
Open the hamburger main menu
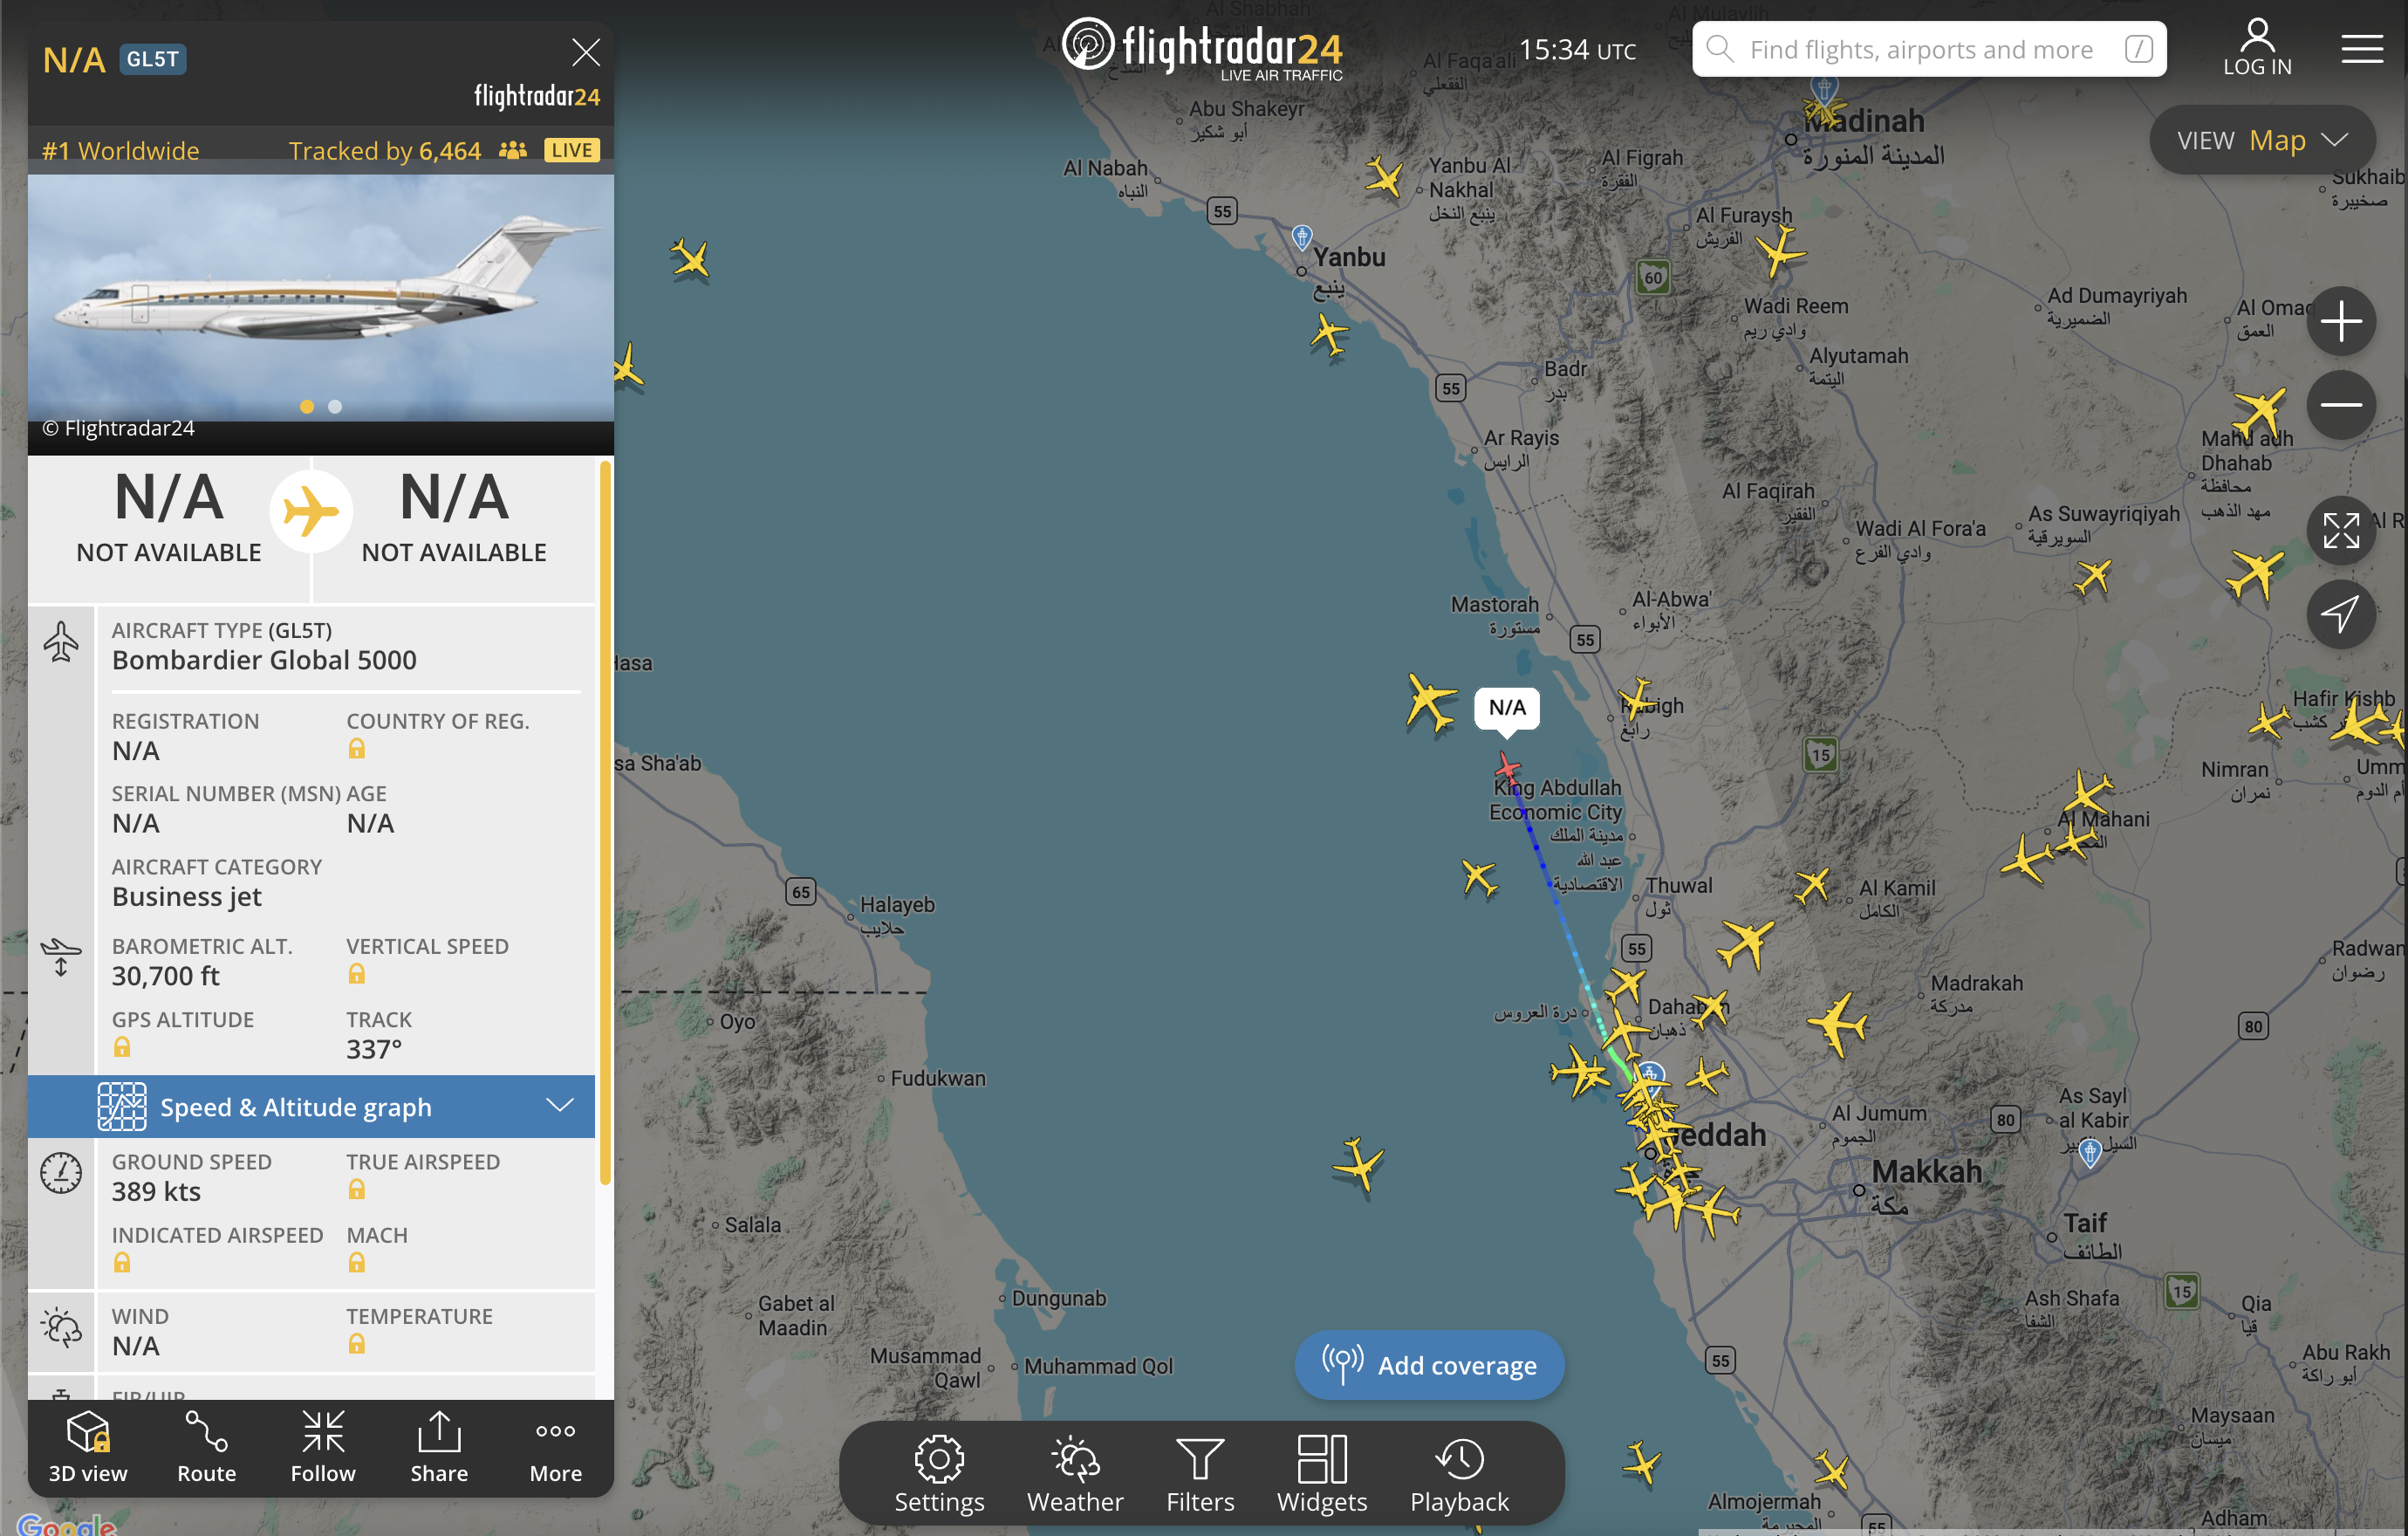(2362, 48)
